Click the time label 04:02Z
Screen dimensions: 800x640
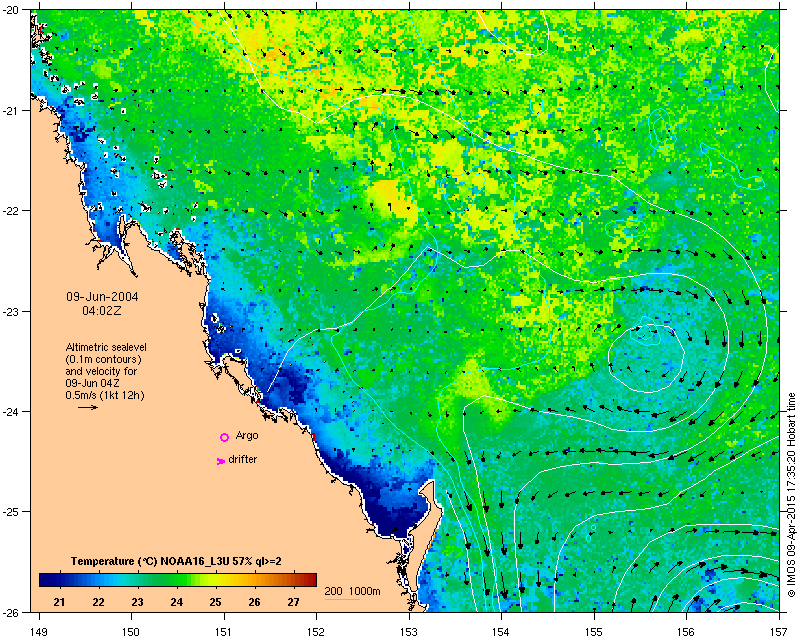pos(102,310)
